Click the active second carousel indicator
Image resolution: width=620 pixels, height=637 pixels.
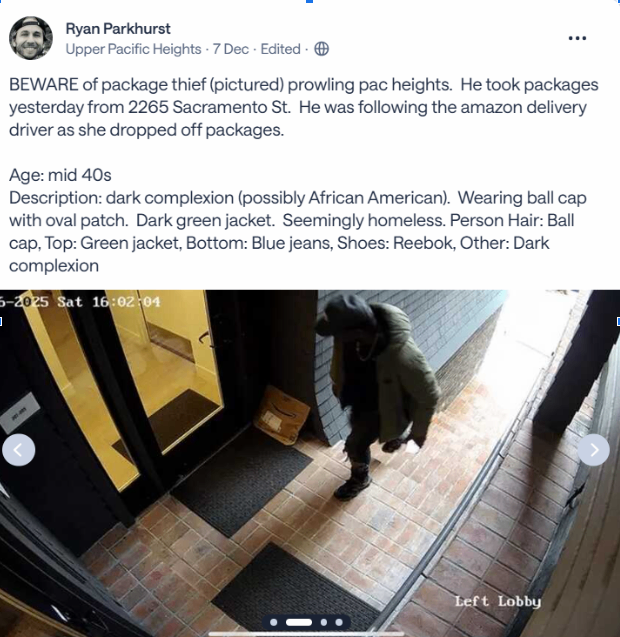(x=299, y=622)
